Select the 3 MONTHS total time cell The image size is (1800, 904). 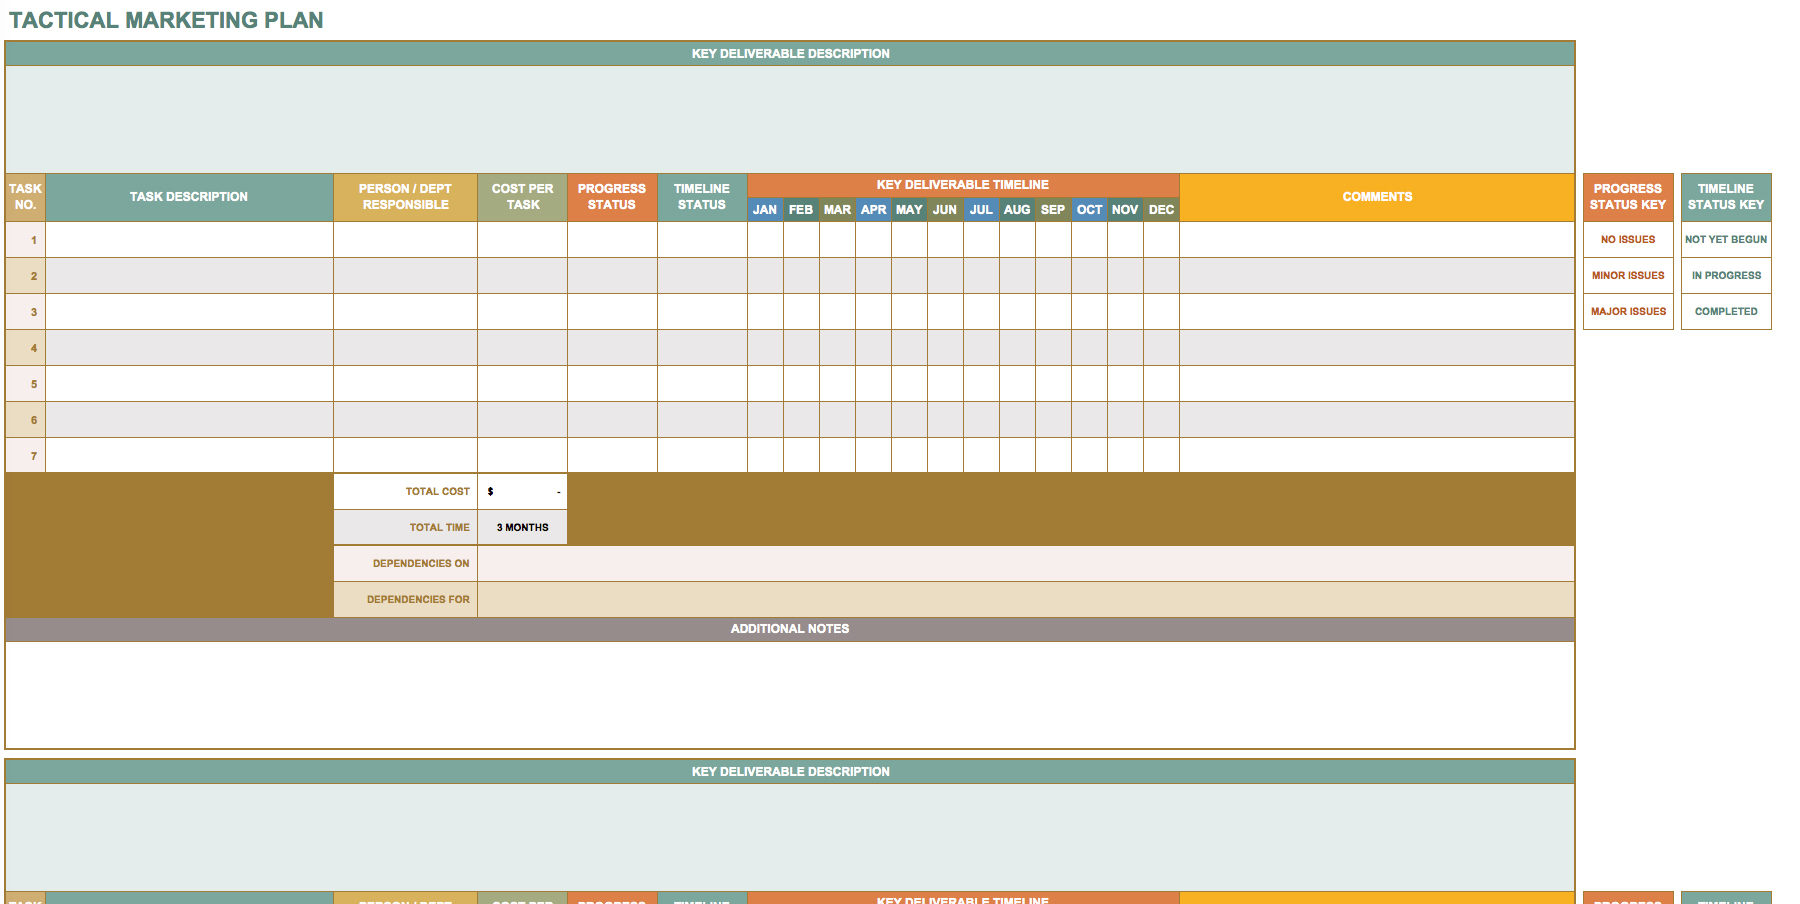(x=522, y=528)
